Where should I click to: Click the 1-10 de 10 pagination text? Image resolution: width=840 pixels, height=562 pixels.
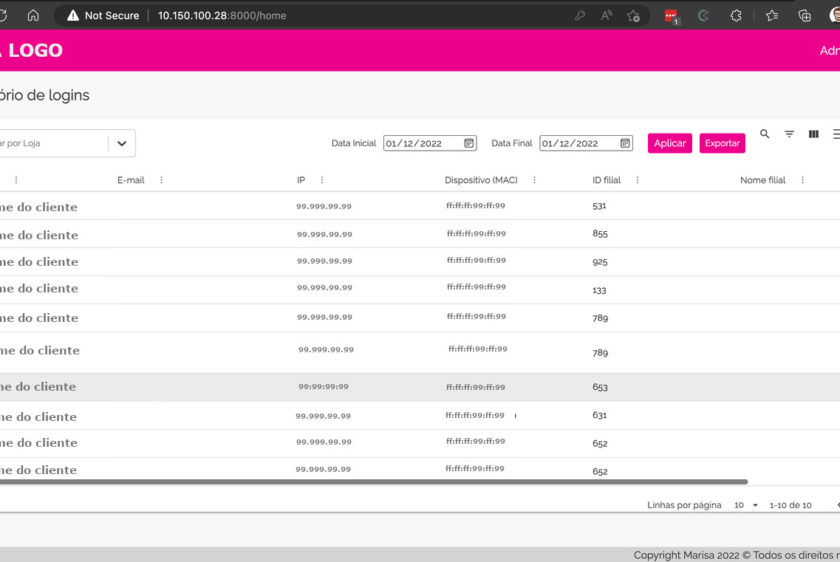click(x=790, y=505)
